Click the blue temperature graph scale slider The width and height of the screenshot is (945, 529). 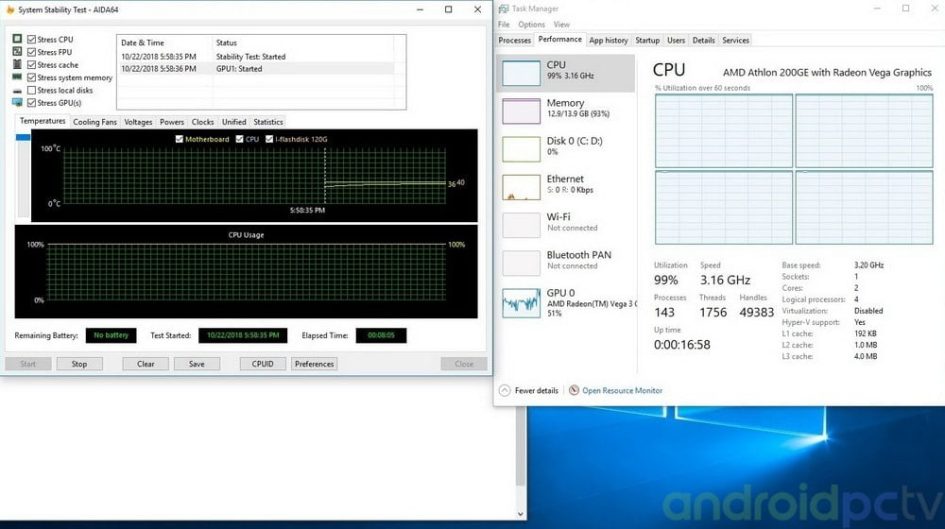24,139
